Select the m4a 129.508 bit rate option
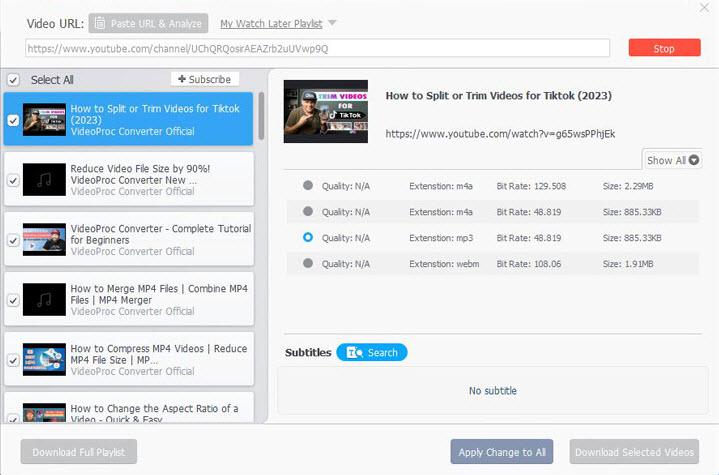719x475 pixels. point(308,185)
